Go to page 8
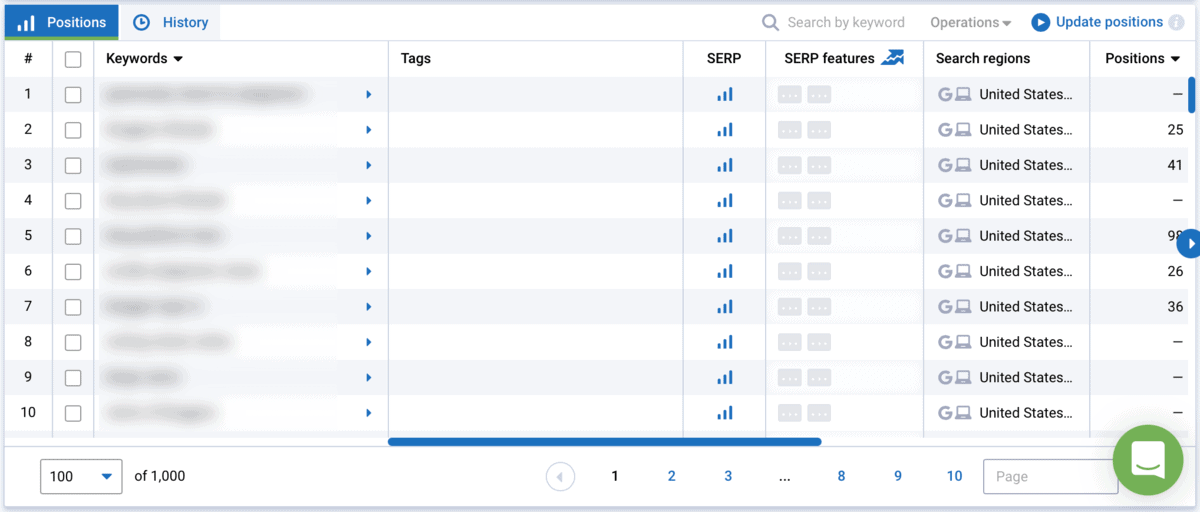 click(x=841, y=477)
